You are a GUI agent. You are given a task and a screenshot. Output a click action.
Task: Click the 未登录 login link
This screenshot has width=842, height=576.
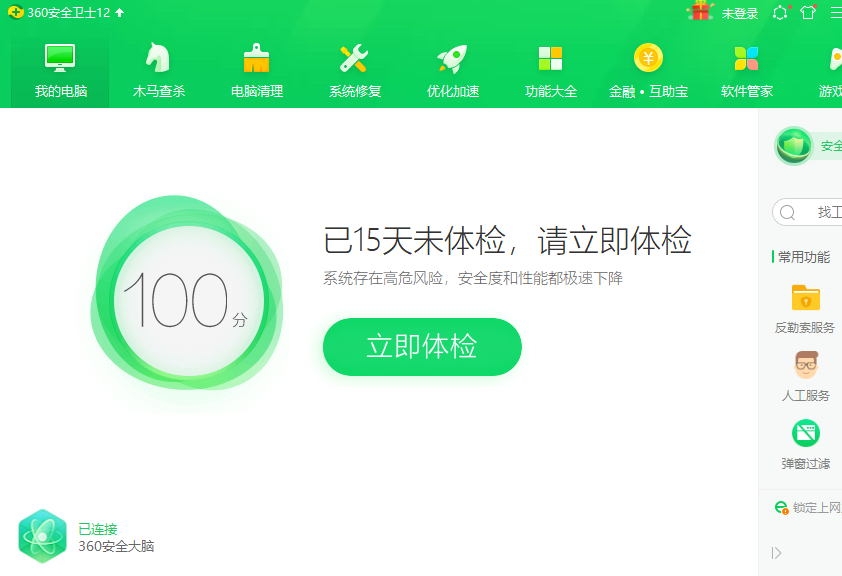coord(740,13)
